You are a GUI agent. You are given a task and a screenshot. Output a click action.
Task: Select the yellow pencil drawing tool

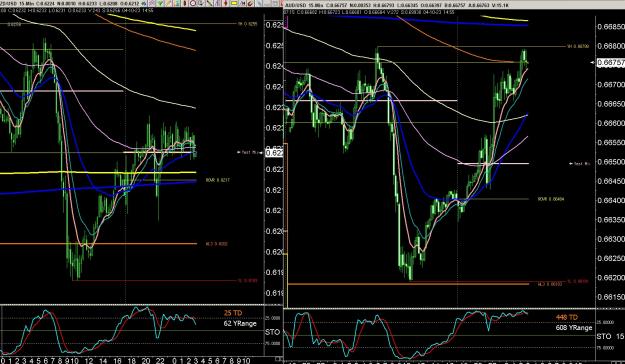point(168,3)
